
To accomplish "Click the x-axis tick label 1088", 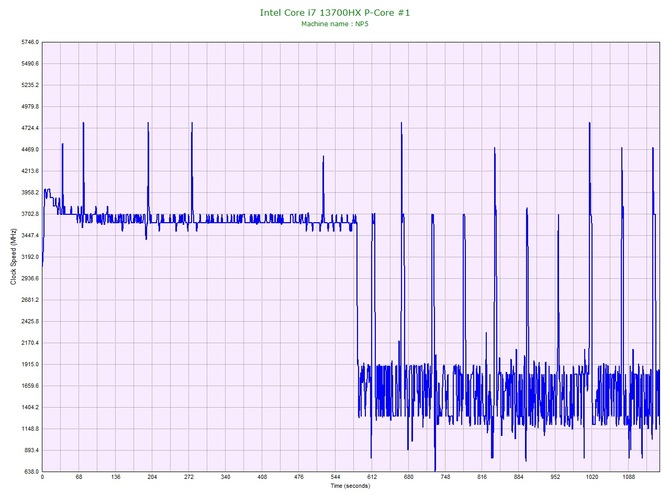I will 629,477.
